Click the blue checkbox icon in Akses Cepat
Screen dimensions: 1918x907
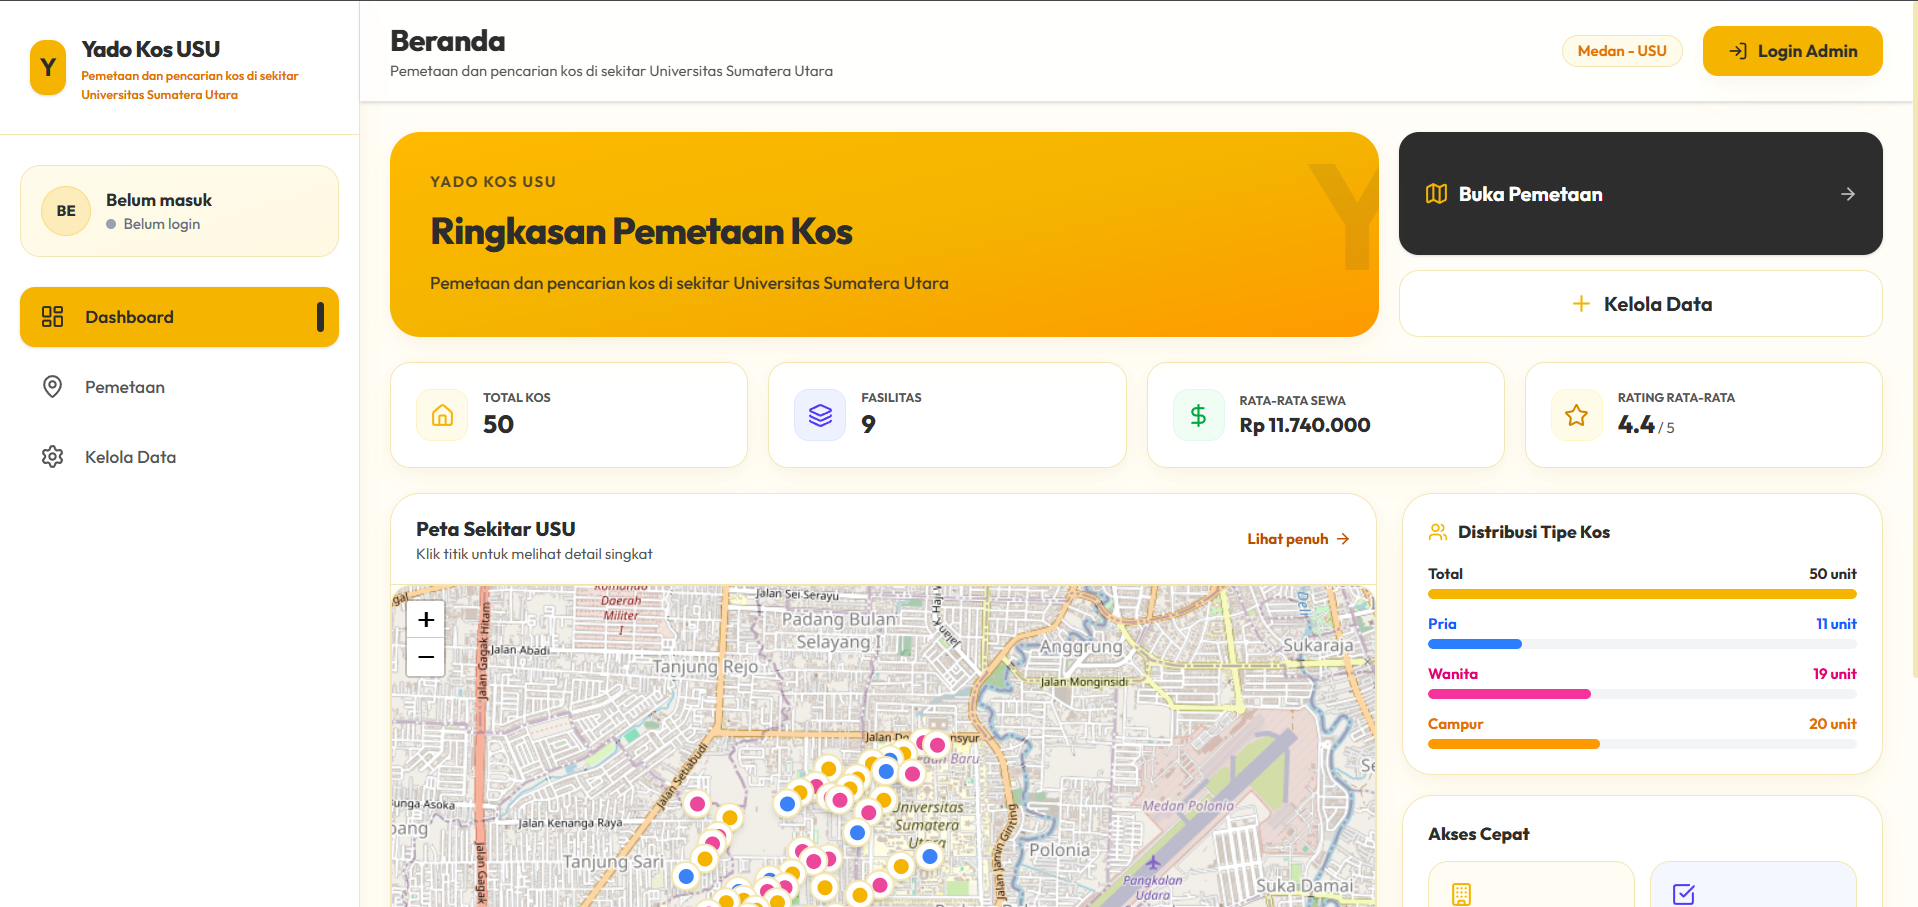1684,894
